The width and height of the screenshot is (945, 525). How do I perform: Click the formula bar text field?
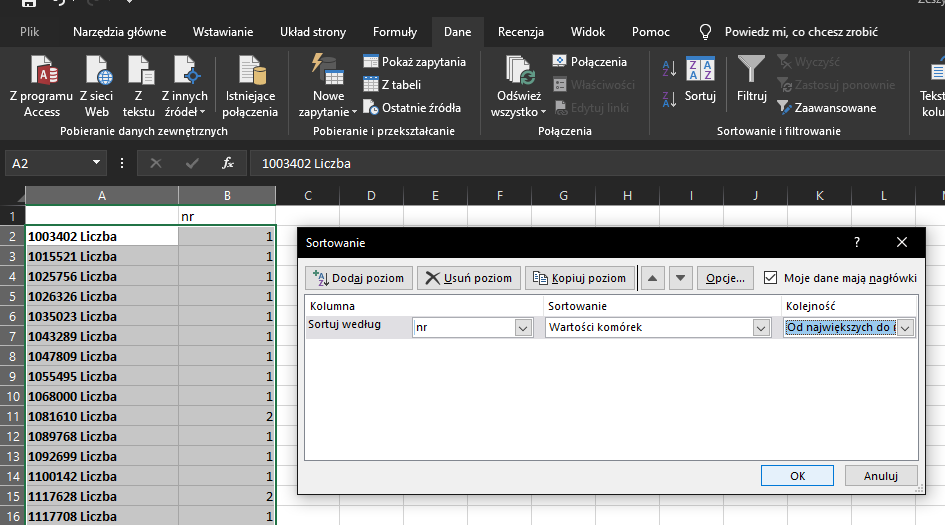[597, 163]
